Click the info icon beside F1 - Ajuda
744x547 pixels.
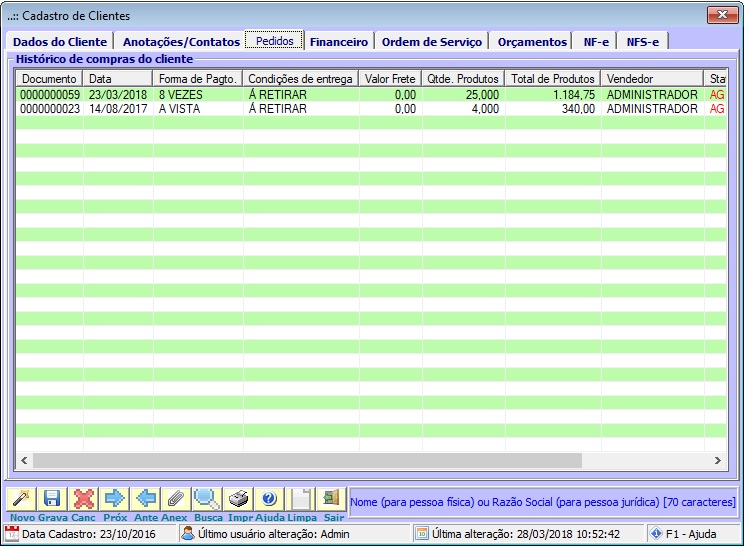point(656,534)
